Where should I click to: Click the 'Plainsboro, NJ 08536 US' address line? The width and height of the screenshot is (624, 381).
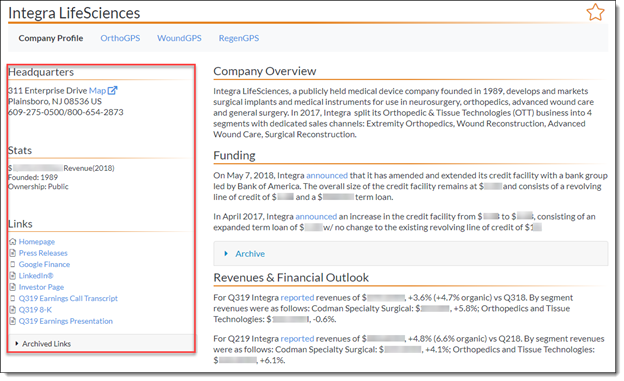pos(55,102)
